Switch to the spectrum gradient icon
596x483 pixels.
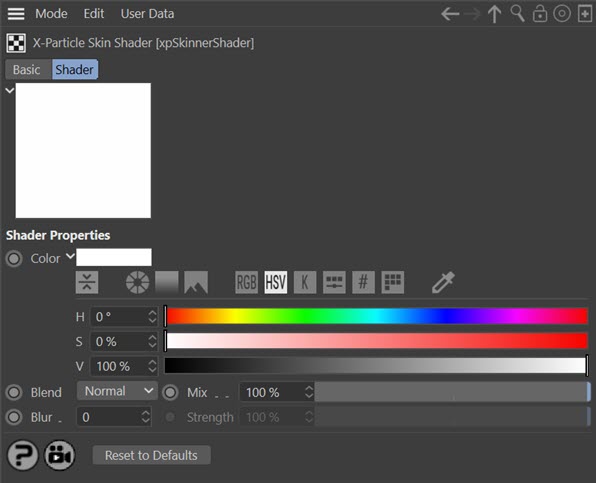click(166, 282)
